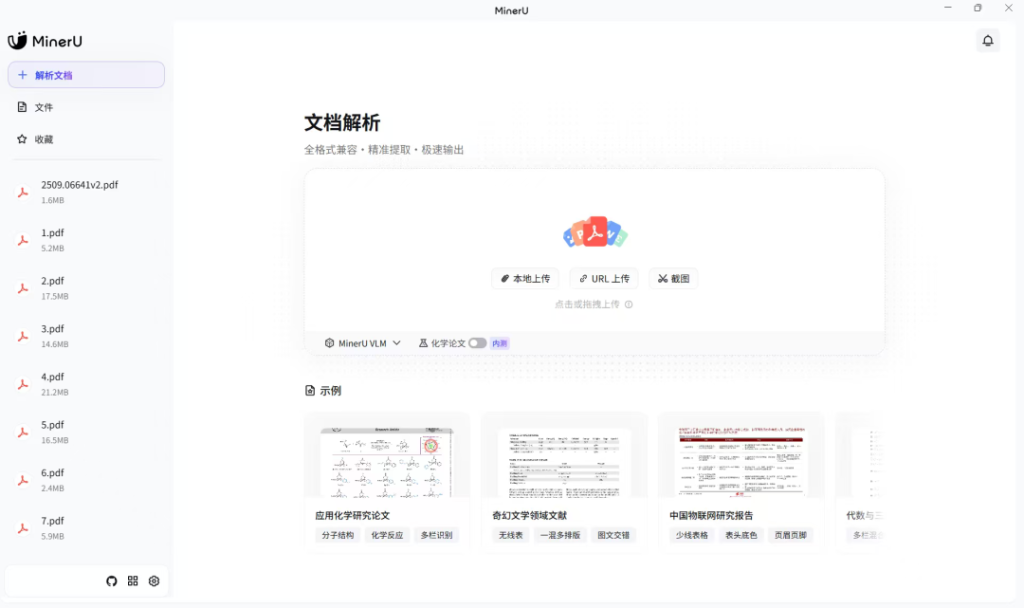
Task: Click the 内测 beta badge next to toggle
Action: (x=499, y=342)
